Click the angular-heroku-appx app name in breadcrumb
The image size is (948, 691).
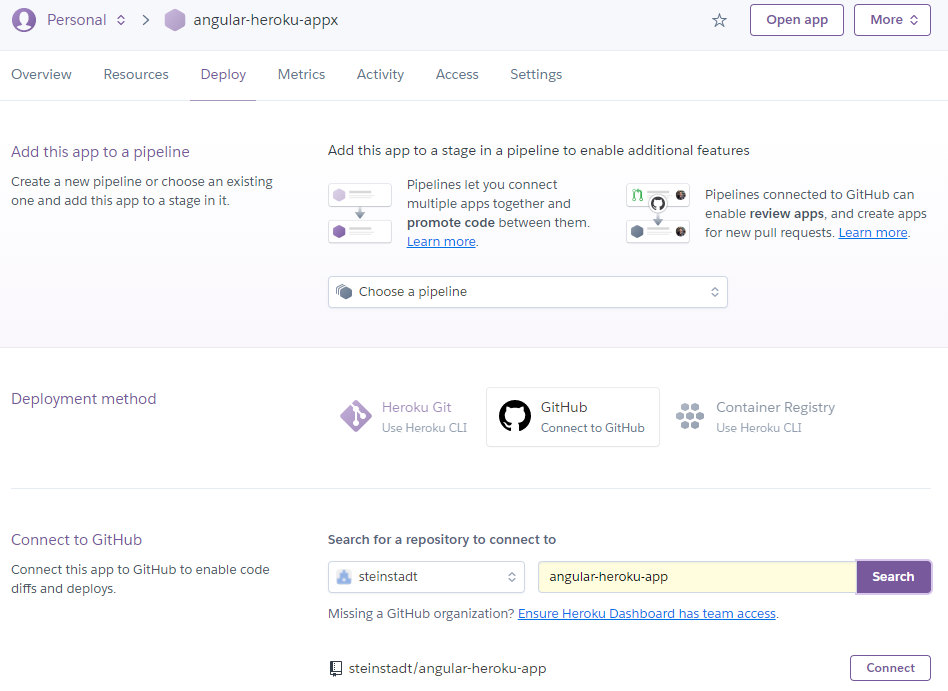click(265, 20)
